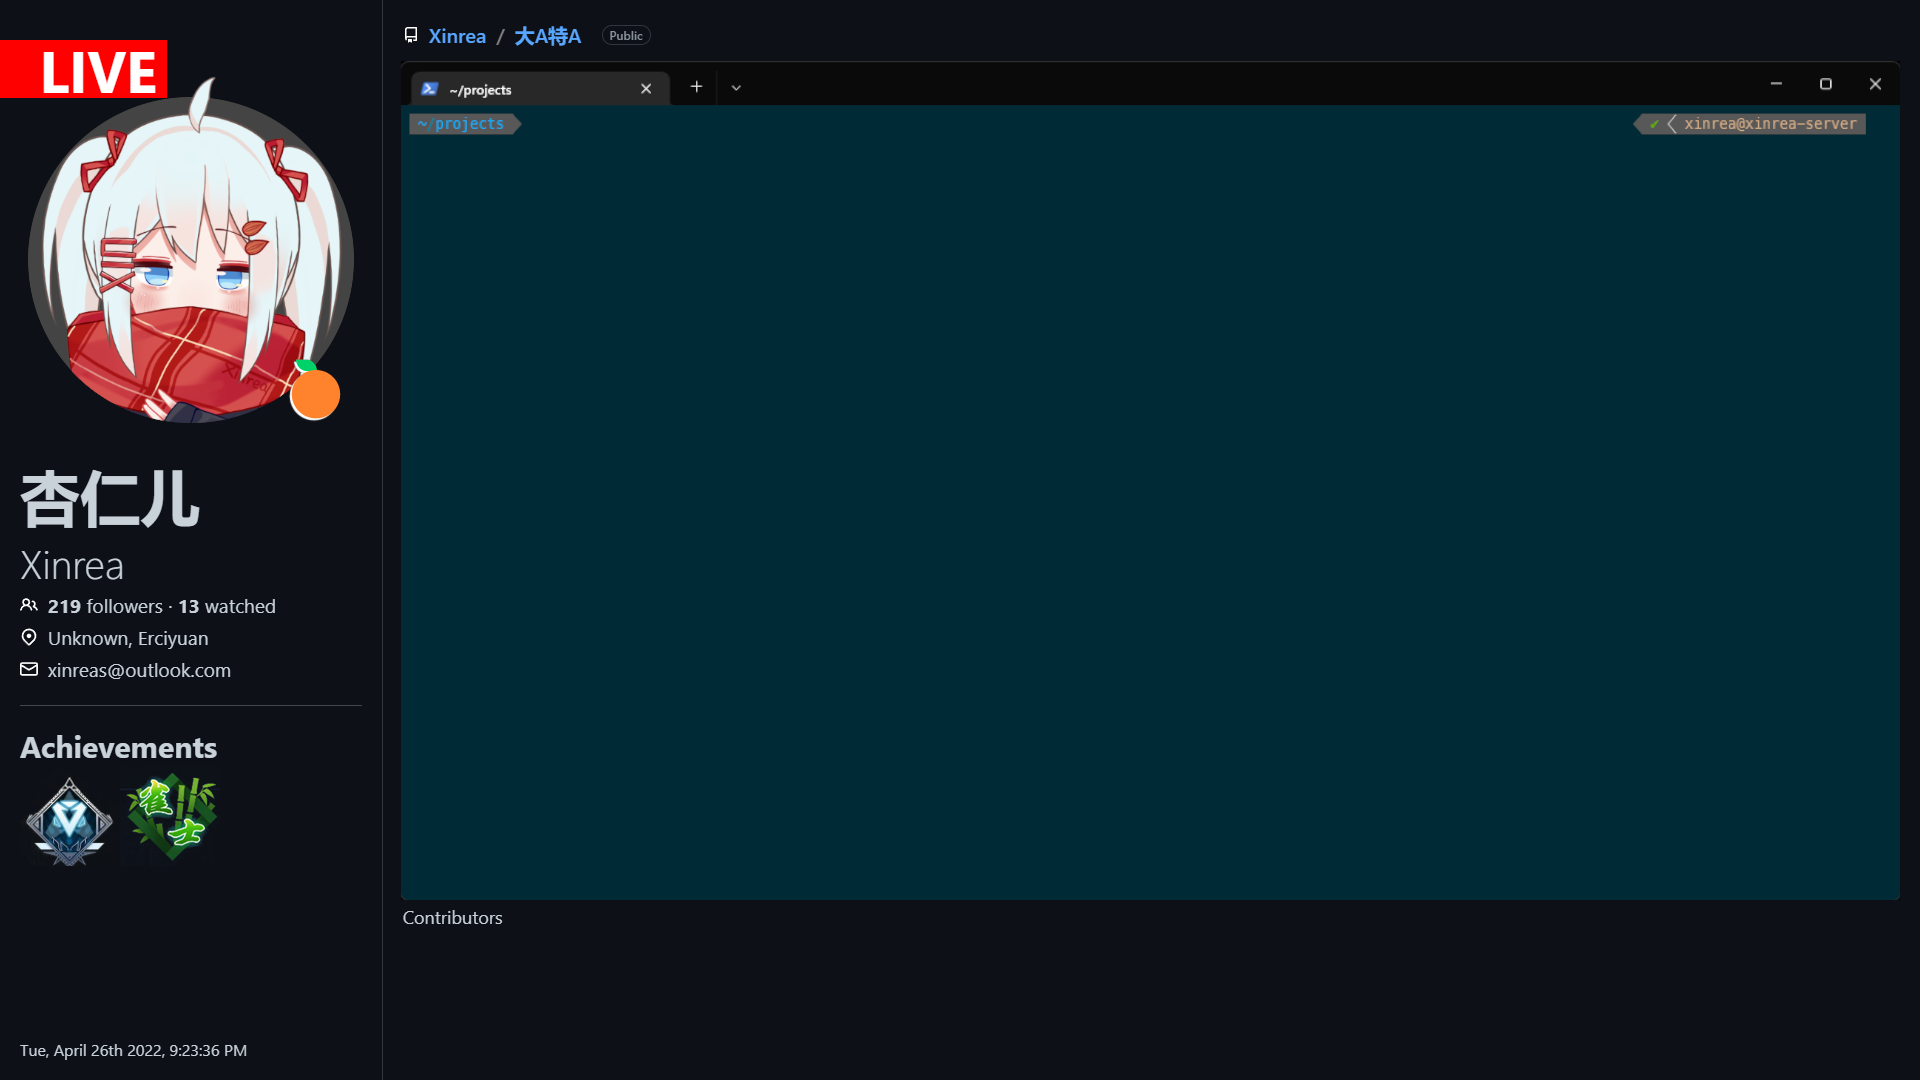Close the terminal window
The image size is (1920, 1080).
click(x=1875, y=84)
